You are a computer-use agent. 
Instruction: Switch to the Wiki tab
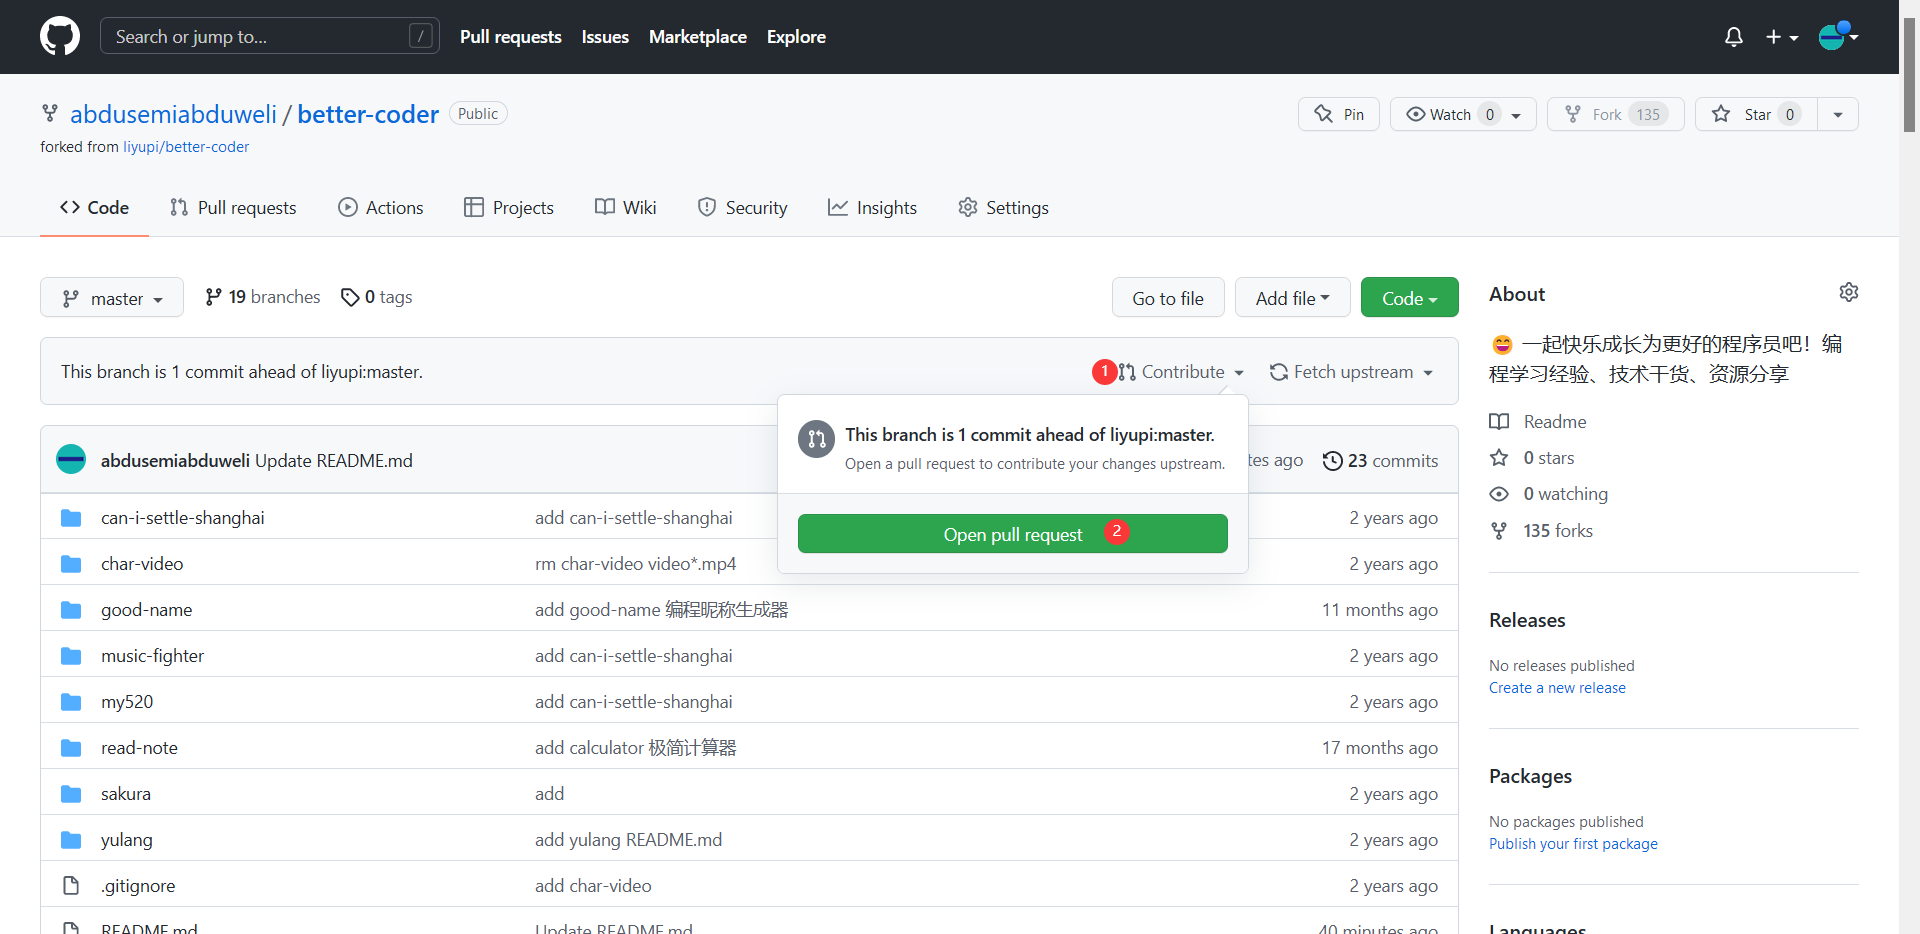click(626, 208)
